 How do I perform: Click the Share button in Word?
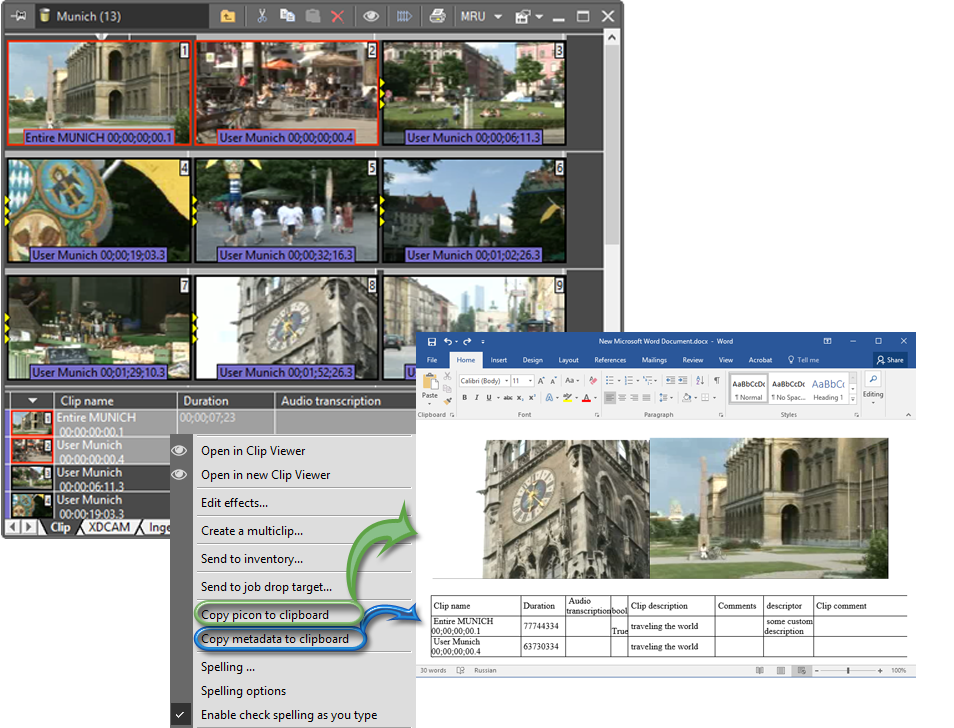[x=889, y=360]
